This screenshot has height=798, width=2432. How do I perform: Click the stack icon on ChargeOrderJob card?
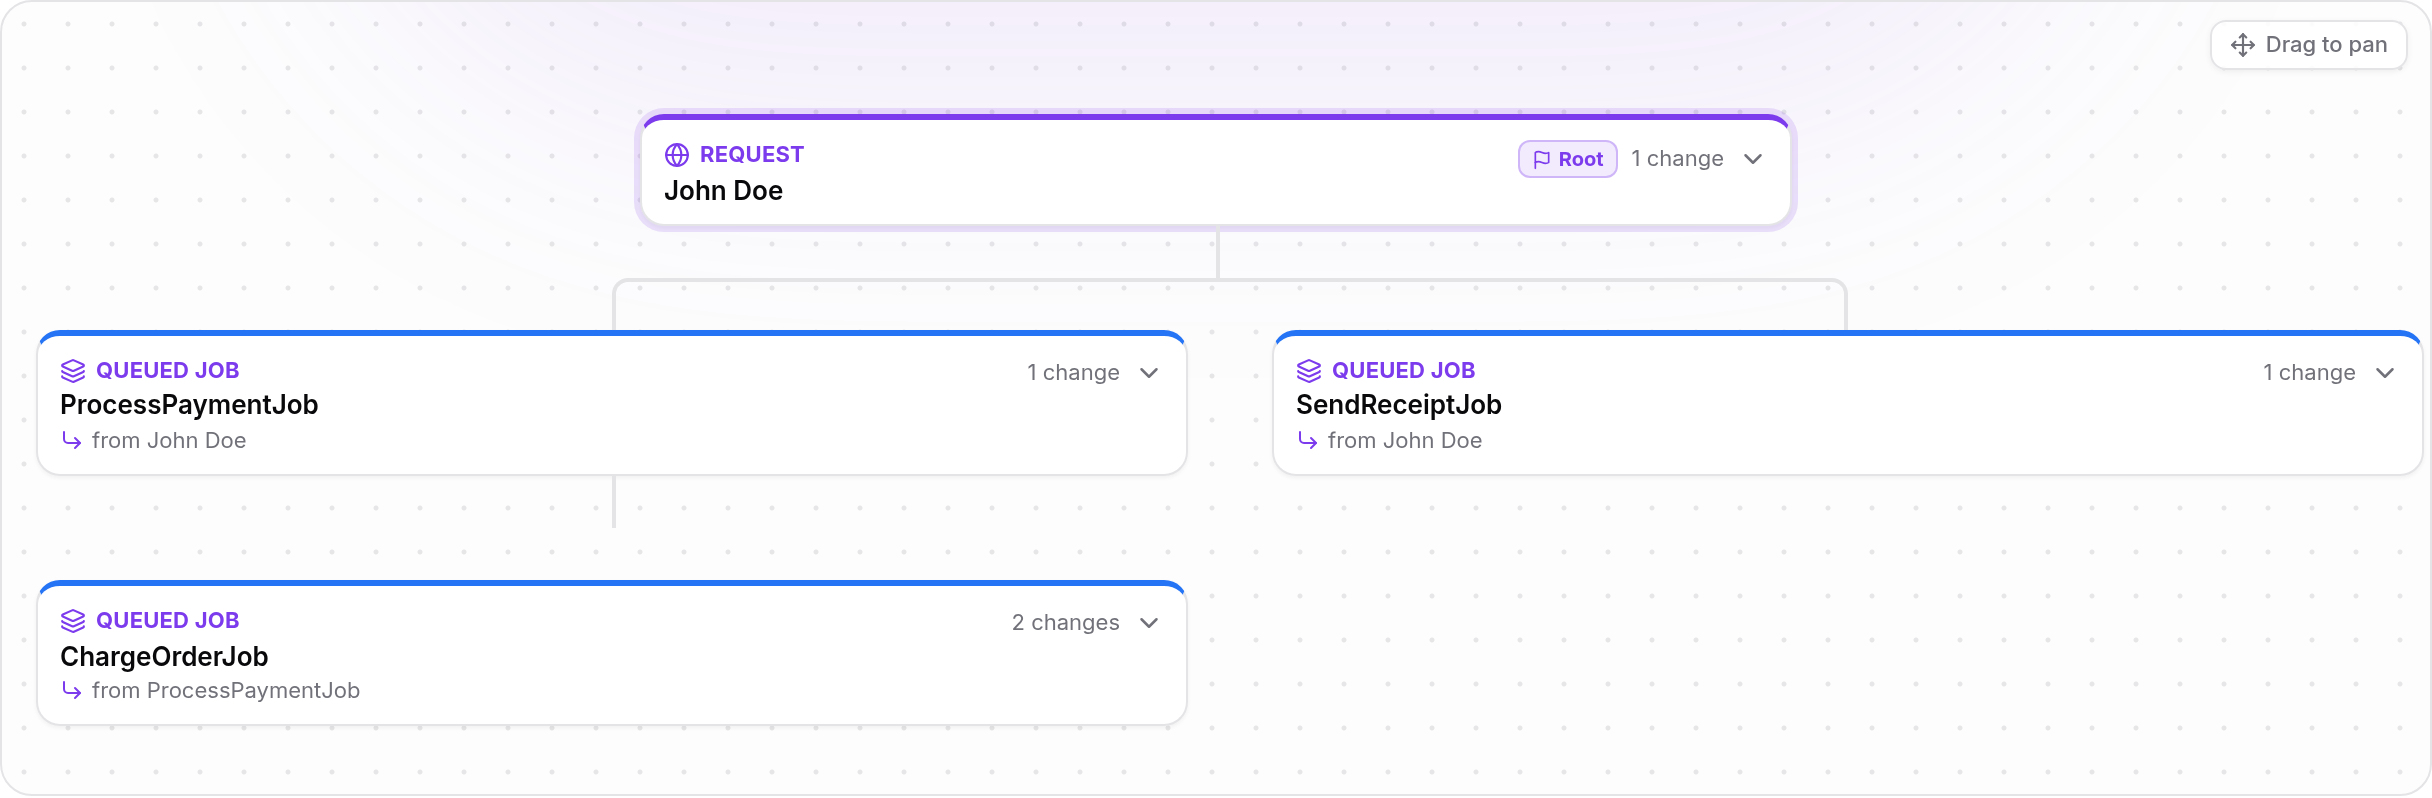click(73, 621)
